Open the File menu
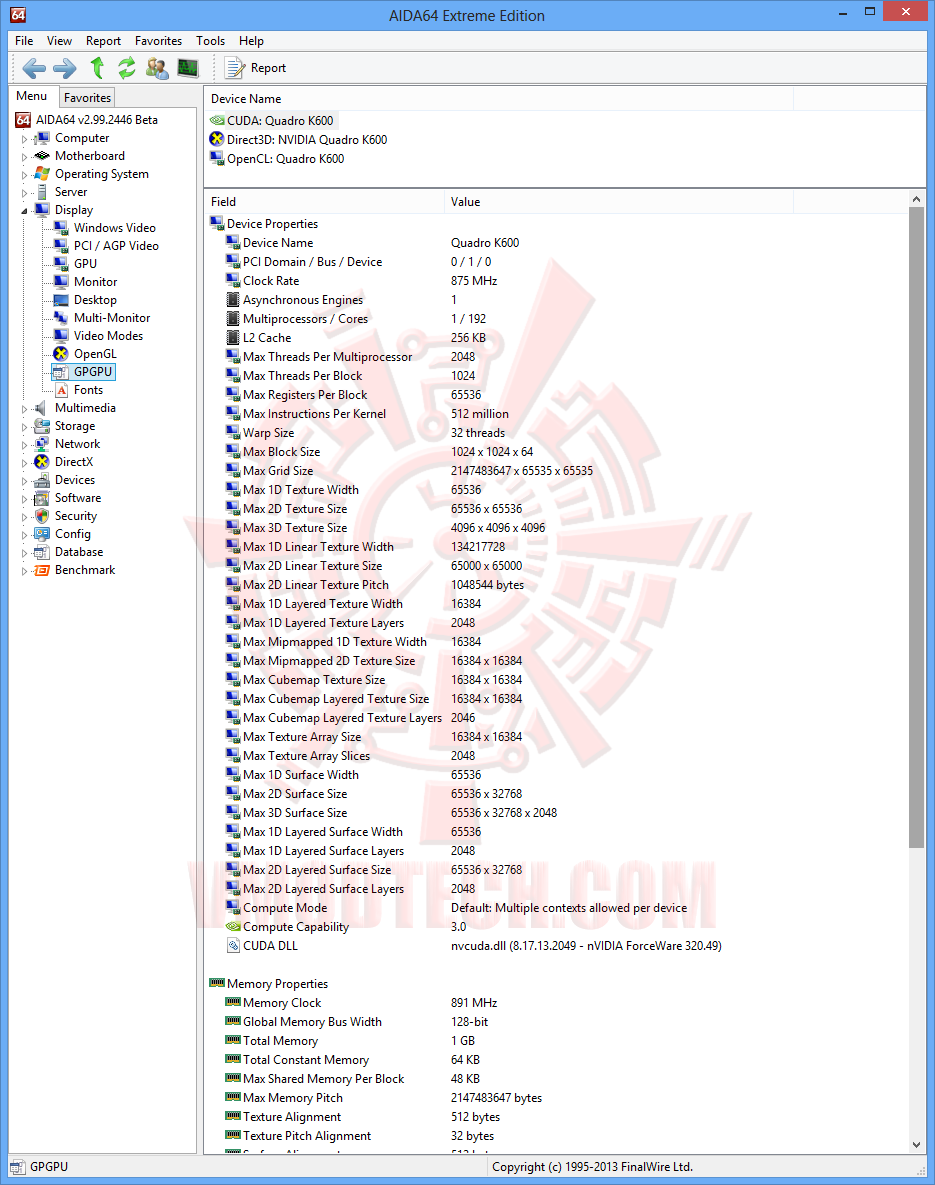This screenshot has width=935, height=1185. [24, 41]
